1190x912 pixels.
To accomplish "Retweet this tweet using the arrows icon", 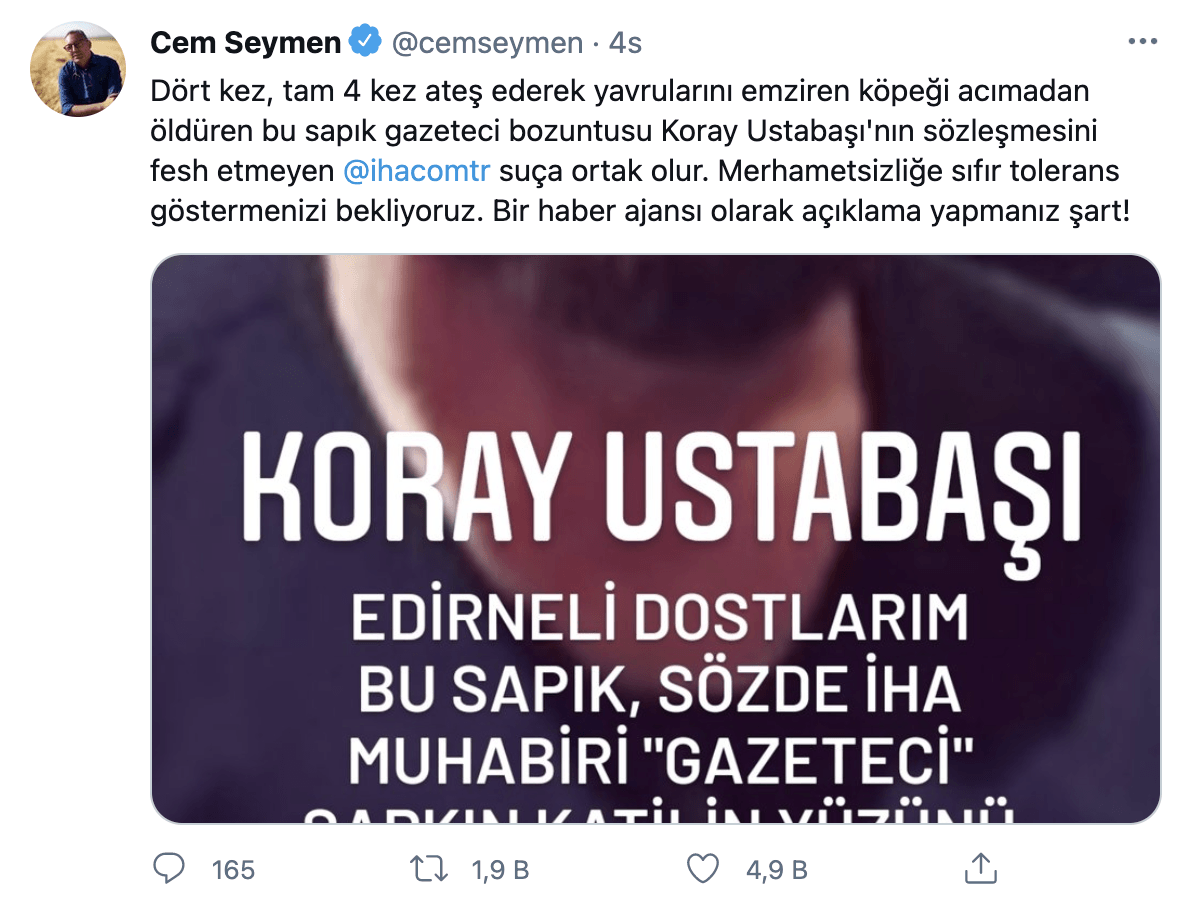I will pyautogui.click(x=429, y=869).
